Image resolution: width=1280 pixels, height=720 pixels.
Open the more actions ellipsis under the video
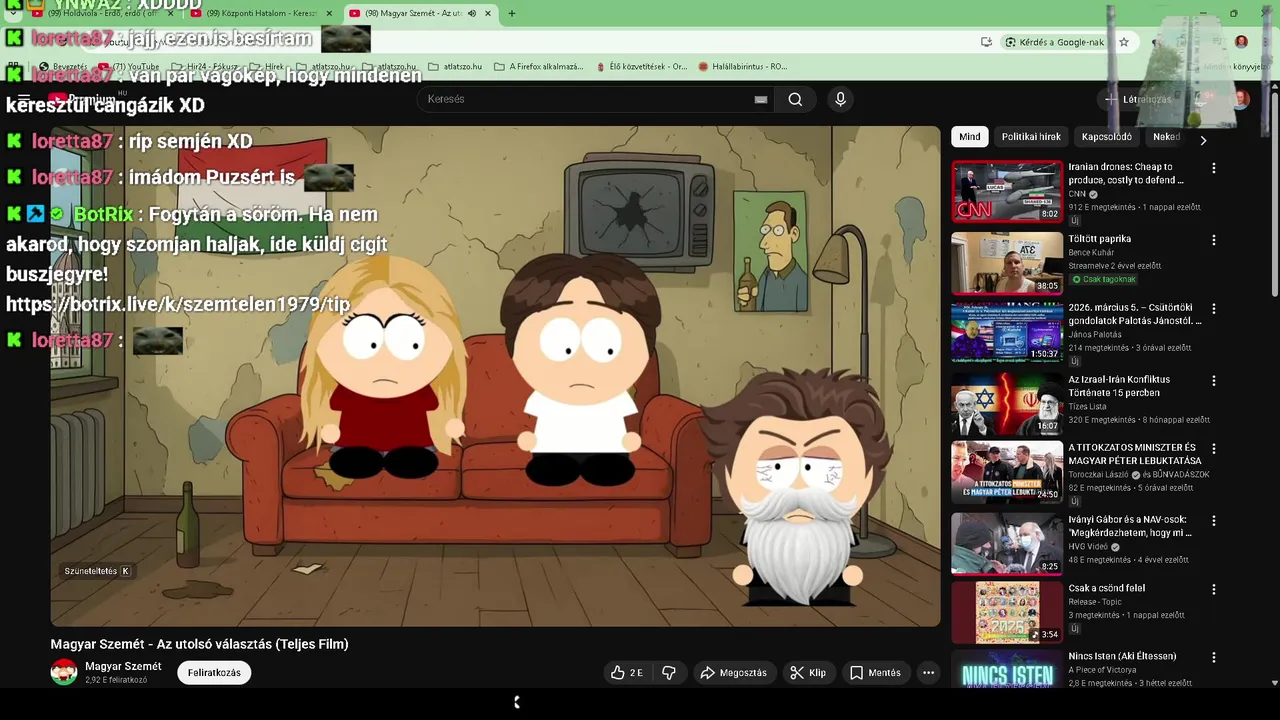point(928,673)
